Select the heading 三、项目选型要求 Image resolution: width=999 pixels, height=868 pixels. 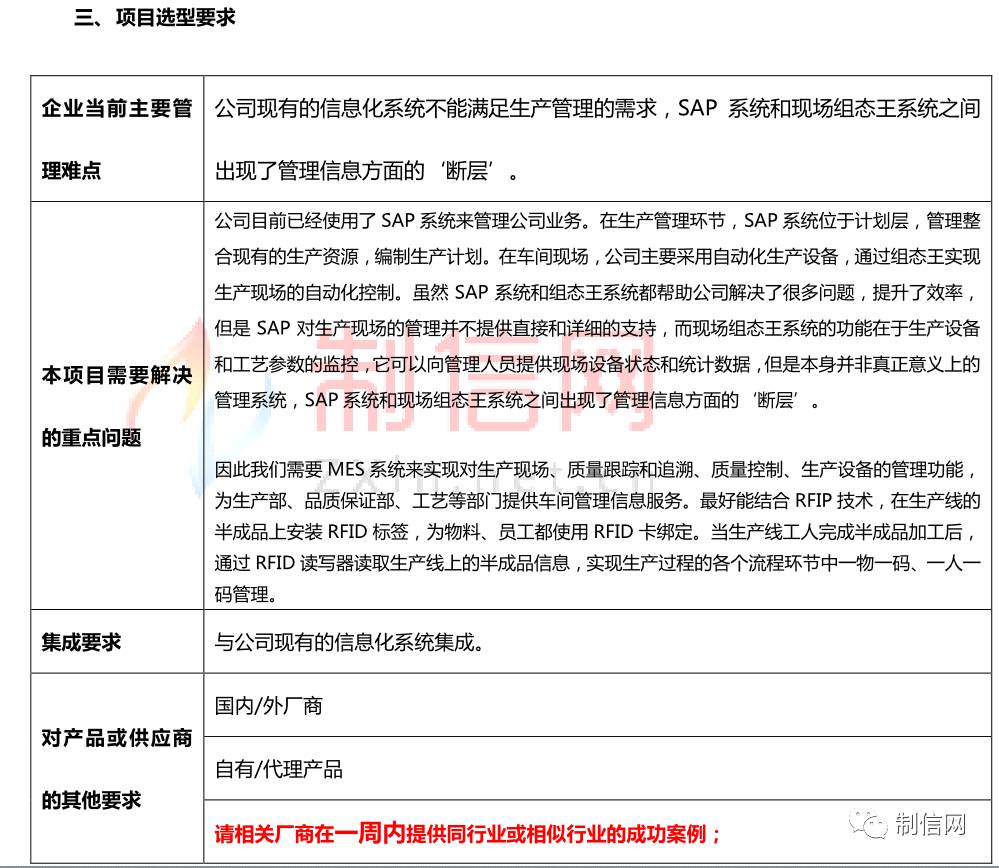155,18
